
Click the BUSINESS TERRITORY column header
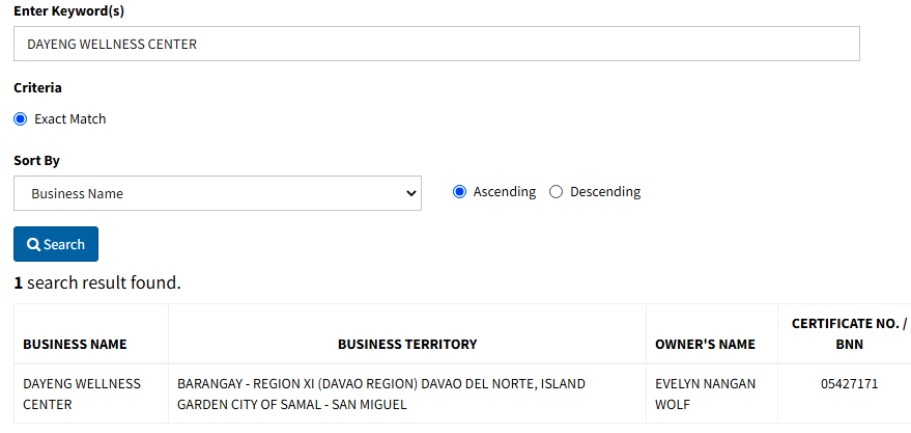pos(407,345)
